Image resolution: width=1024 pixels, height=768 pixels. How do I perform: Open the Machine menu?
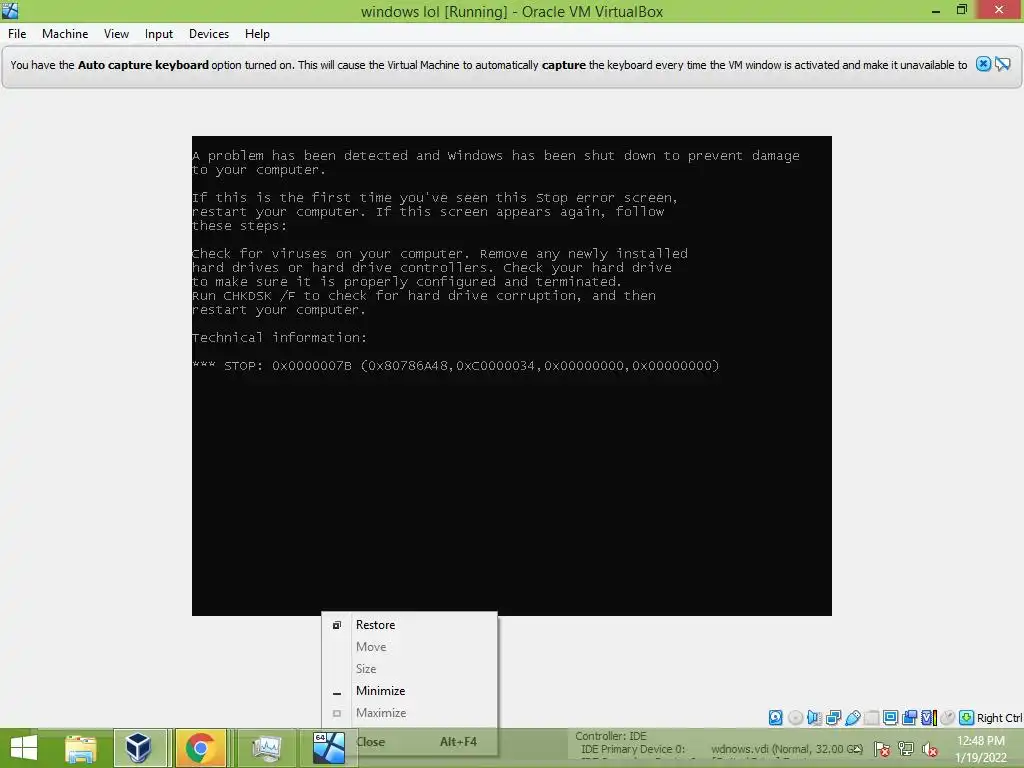tap(65, 34)
